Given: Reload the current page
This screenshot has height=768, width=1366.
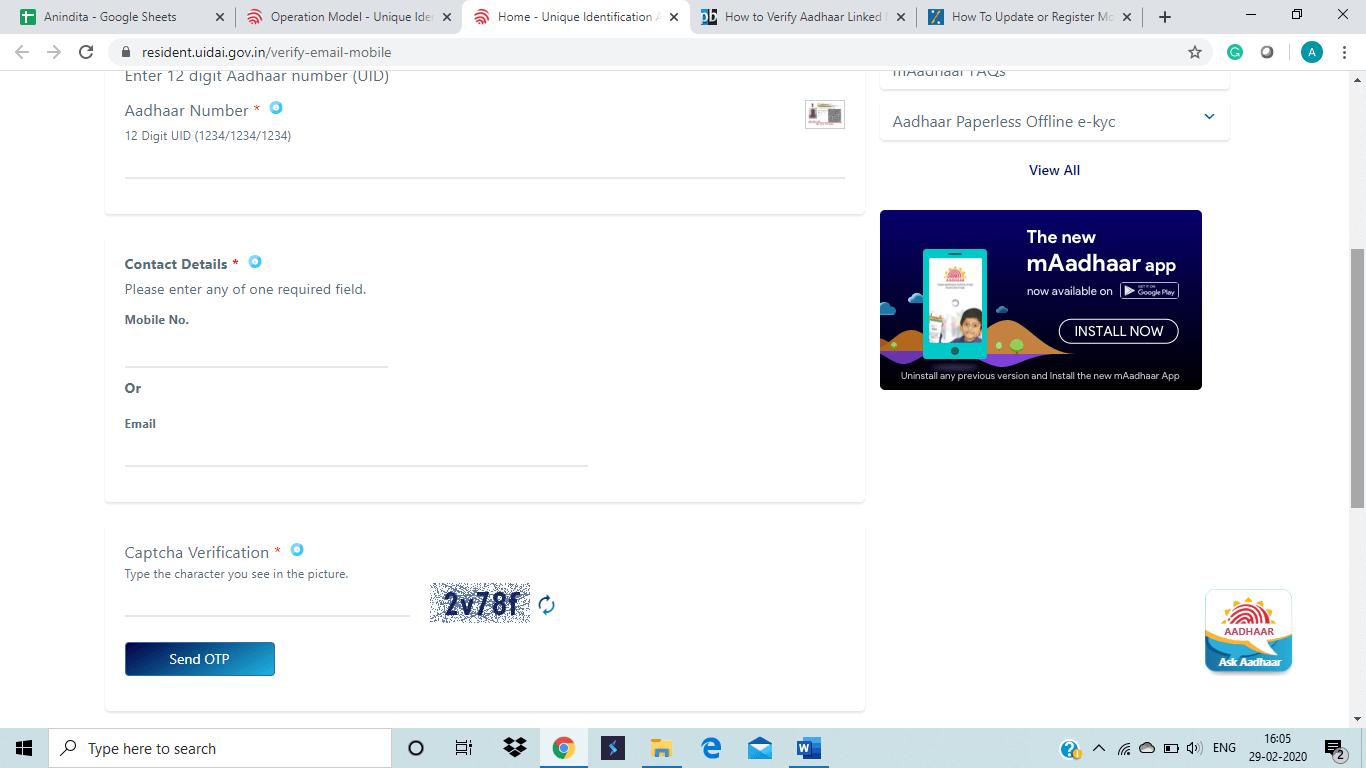Looking at the screenshot, I should click(x=86, y=52).
